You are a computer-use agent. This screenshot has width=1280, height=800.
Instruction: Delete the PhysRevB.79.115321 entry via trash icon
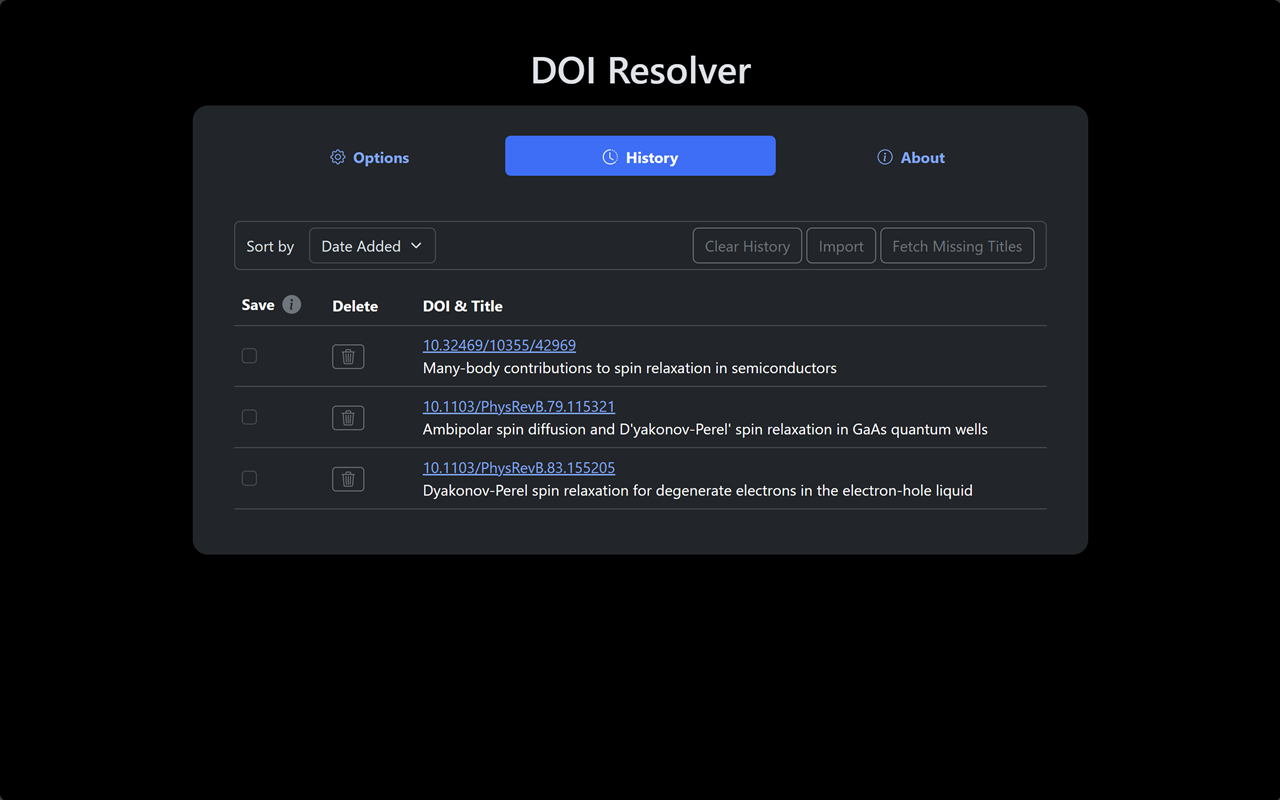tap(348, 417)
